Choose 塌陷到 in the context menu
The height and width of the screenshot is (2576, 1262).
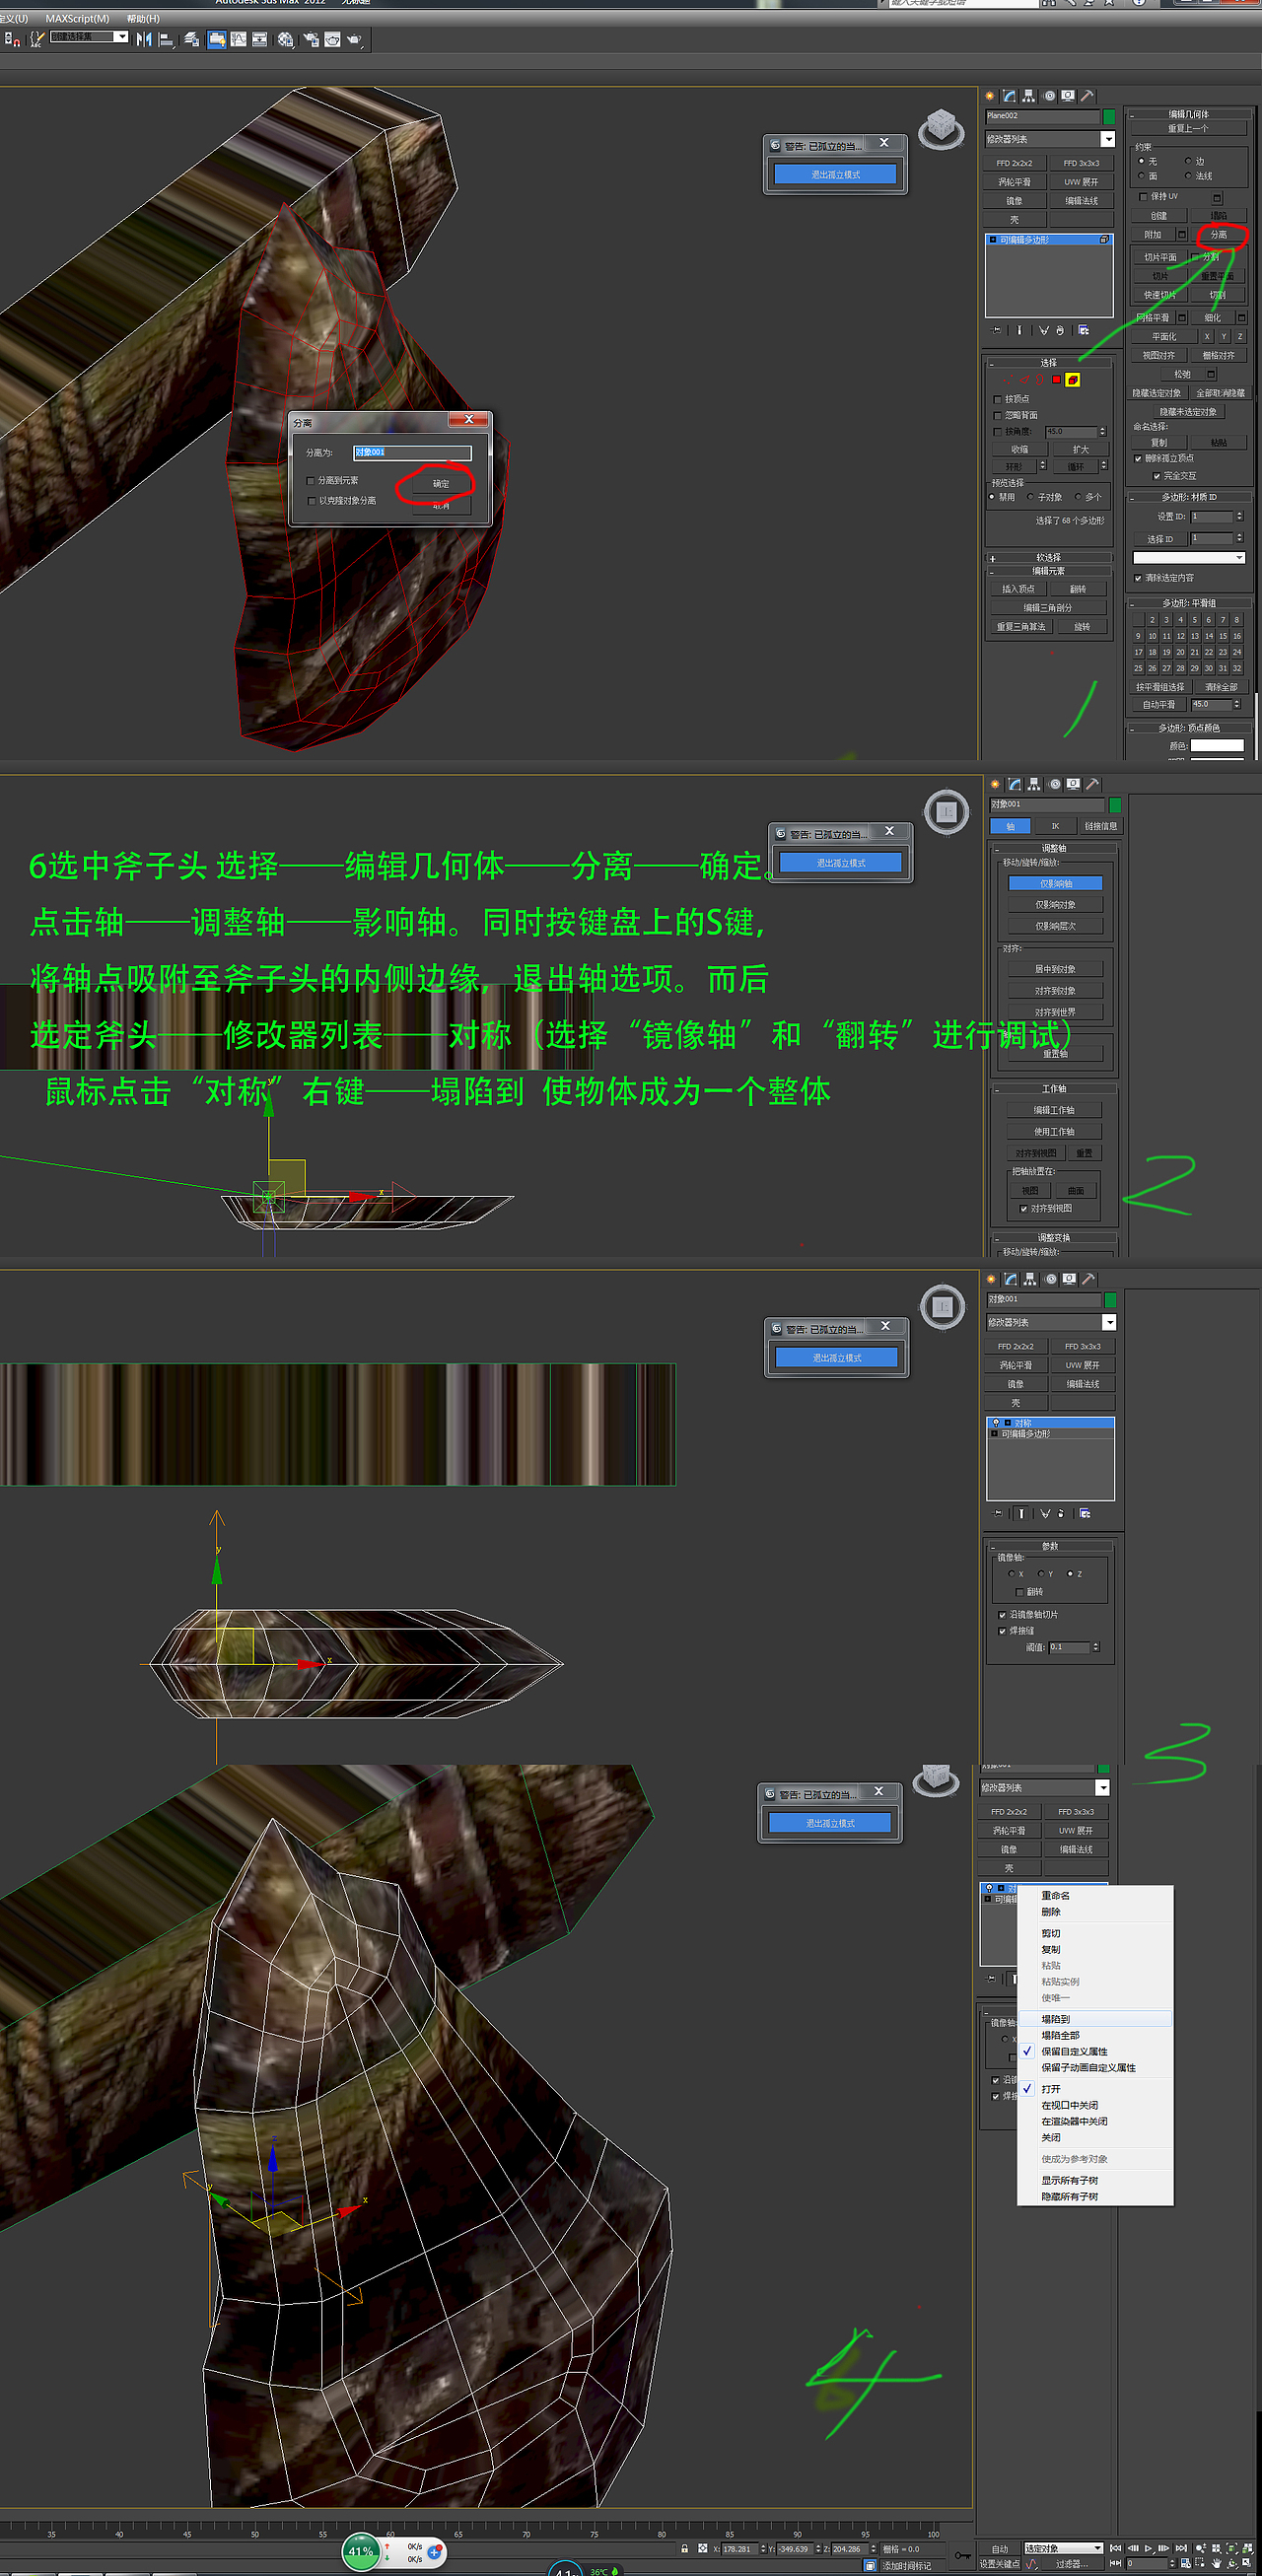1094,2019
